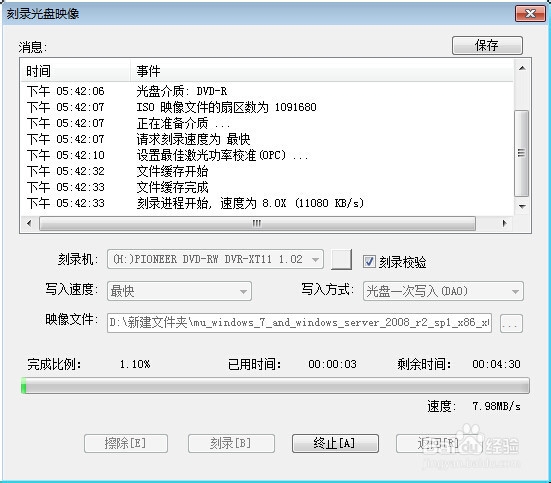
Task: Click the browse '...' button for 映像文件
Action: tap(511, 323)
